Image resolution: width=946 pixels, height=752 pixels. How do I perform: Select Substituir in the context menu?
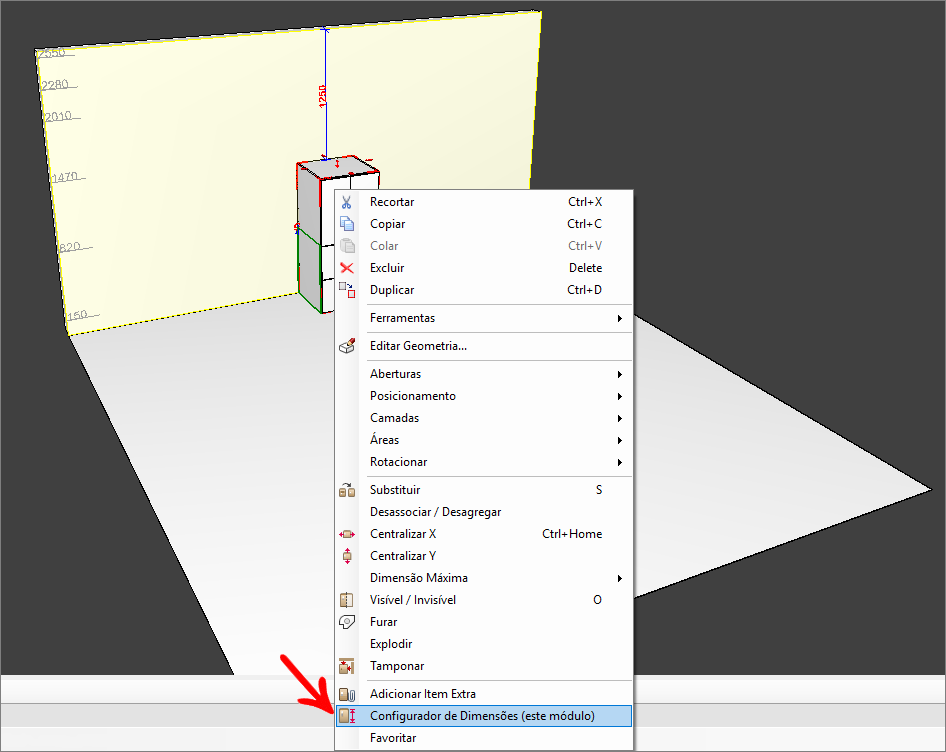(x=484, y=490)
